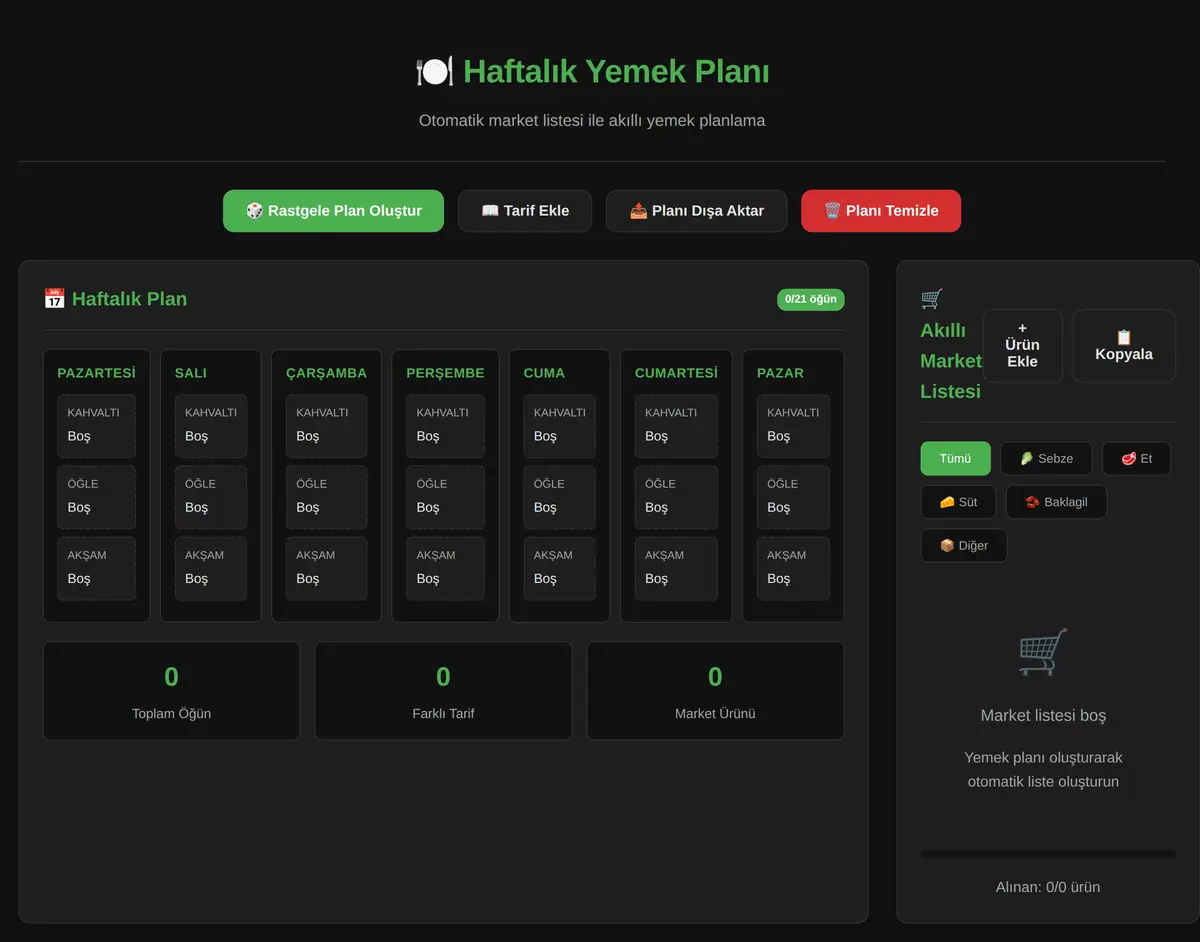
Task: Select Pazar Akşam meal slot
Action: tap(793, 569)
